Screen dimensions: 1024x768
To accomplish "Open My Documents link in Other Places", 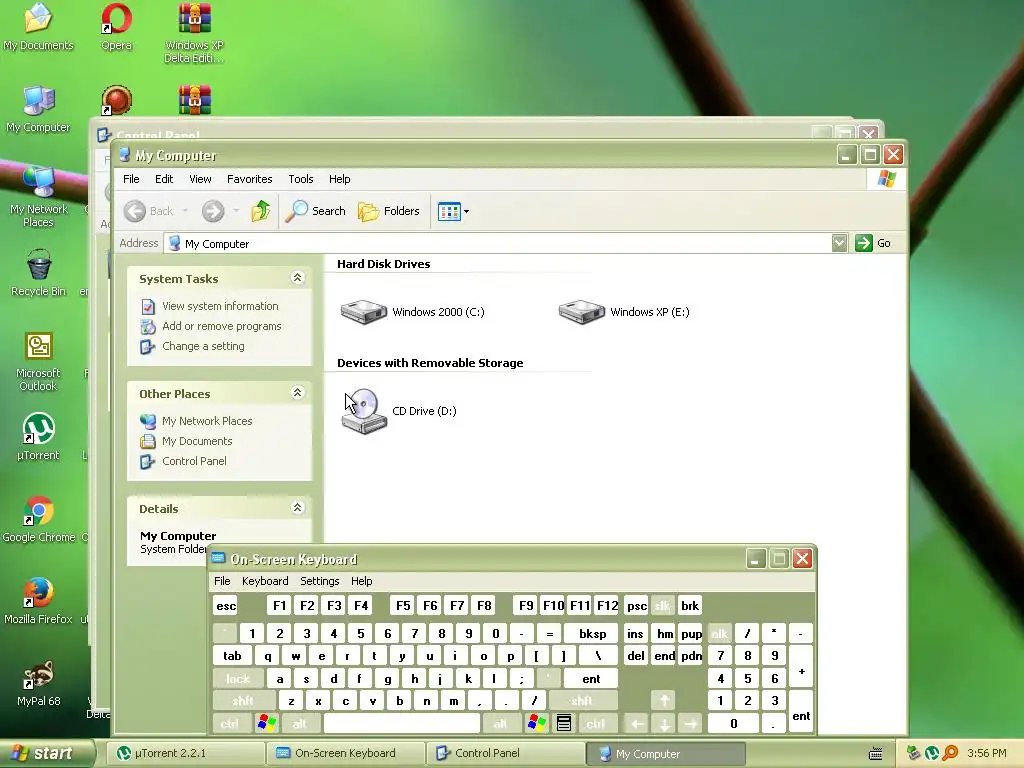I will 197,441.
